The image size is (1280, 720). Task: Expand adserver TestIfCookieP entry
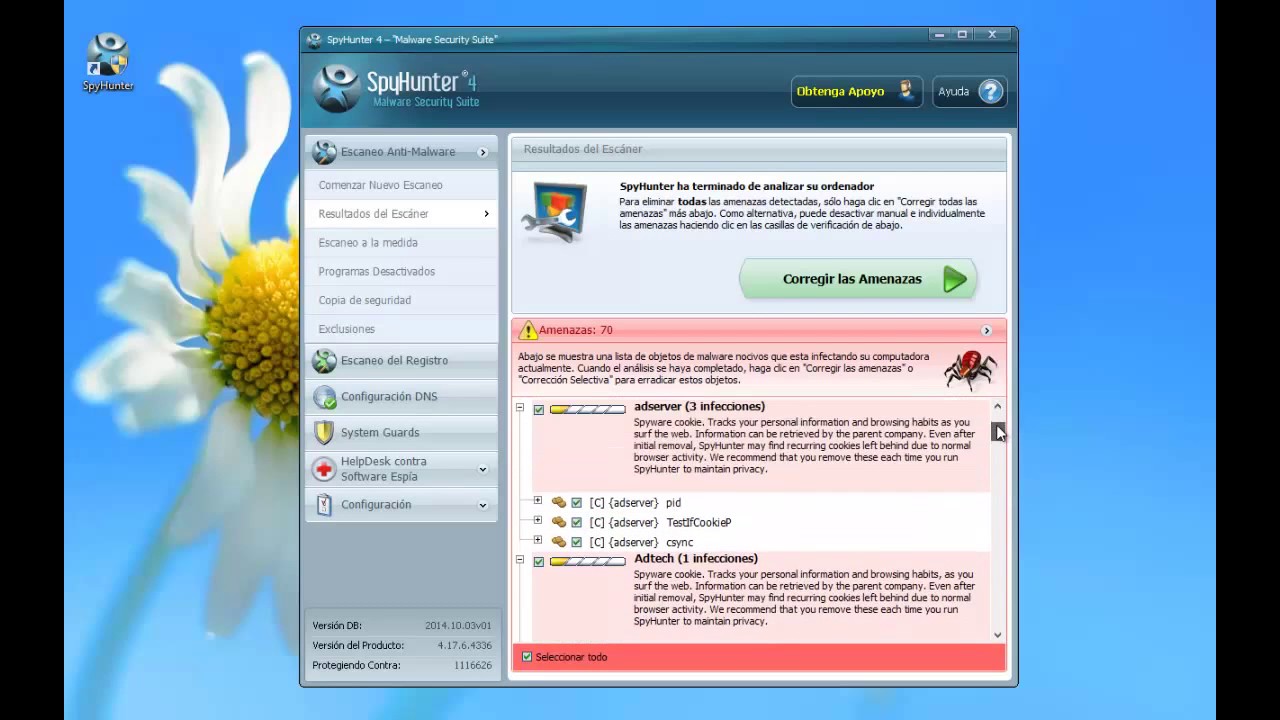tap(538, 520)
